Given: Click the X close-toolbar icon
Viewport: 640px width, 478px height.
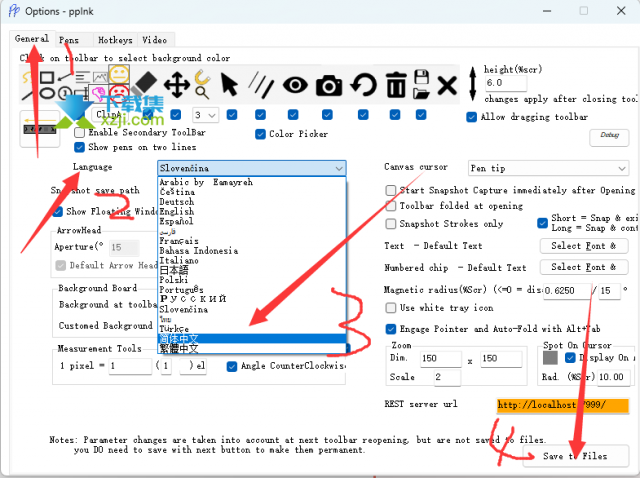Looking at the screenshot, I should 447,85.
